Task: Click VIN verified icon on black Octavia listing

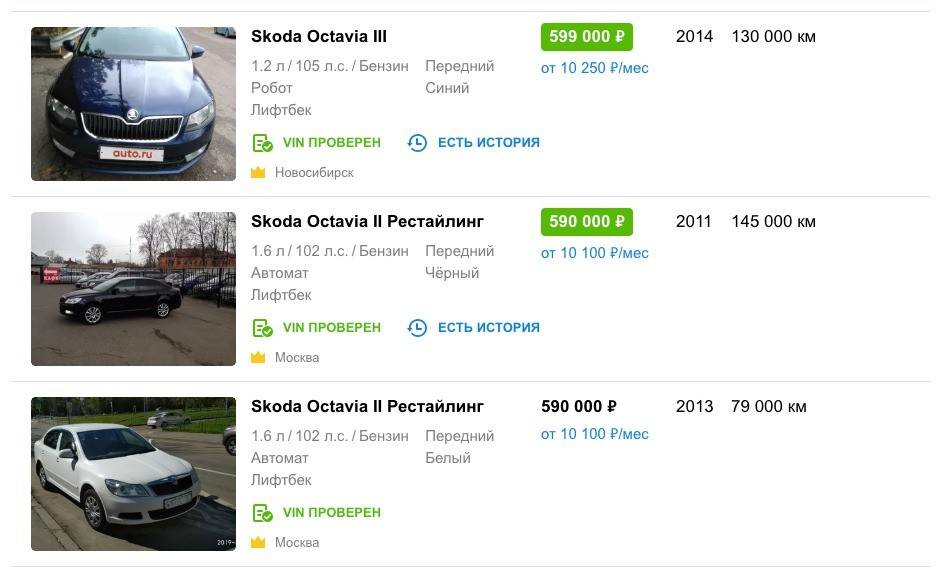Action: pyautogui.click(x=262, y=328)
